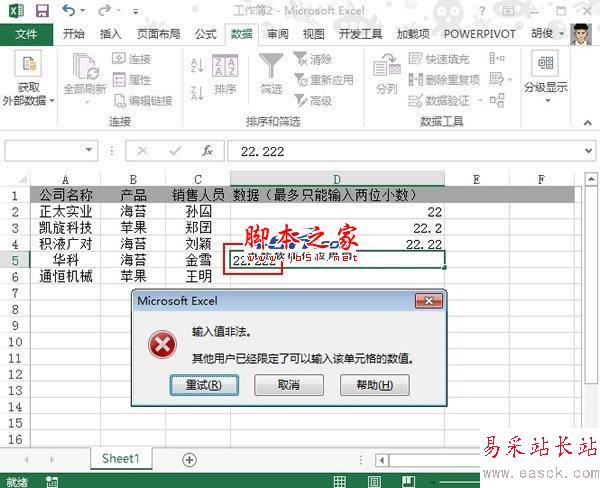Select column D header
The height and width of the screenshot is (488, 600).
pos(337,179)
